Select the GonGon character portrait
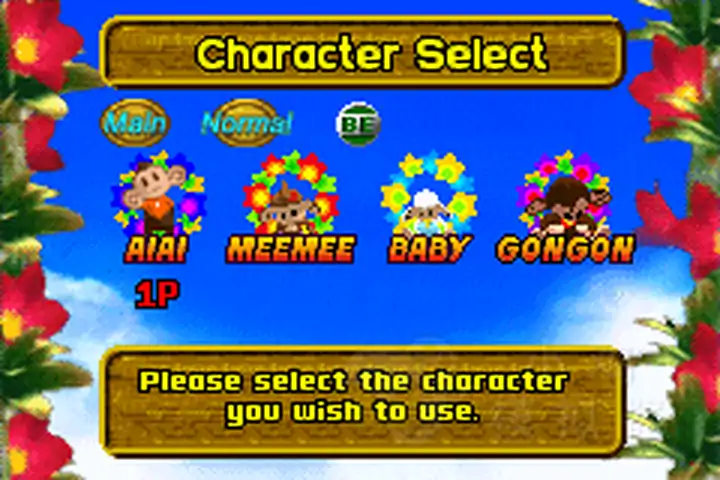This screenshot has height=480, width=720. [566, 193]
